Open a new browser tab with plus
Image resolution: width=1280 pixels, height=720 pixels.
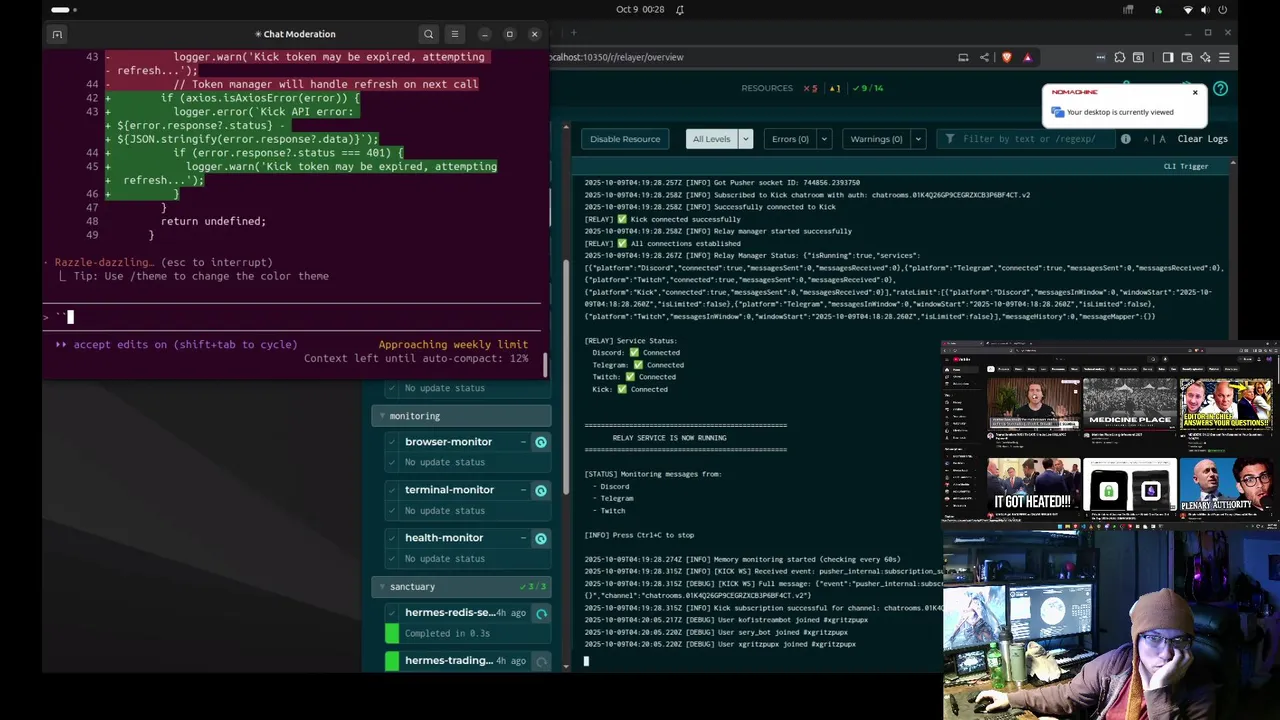575,33
